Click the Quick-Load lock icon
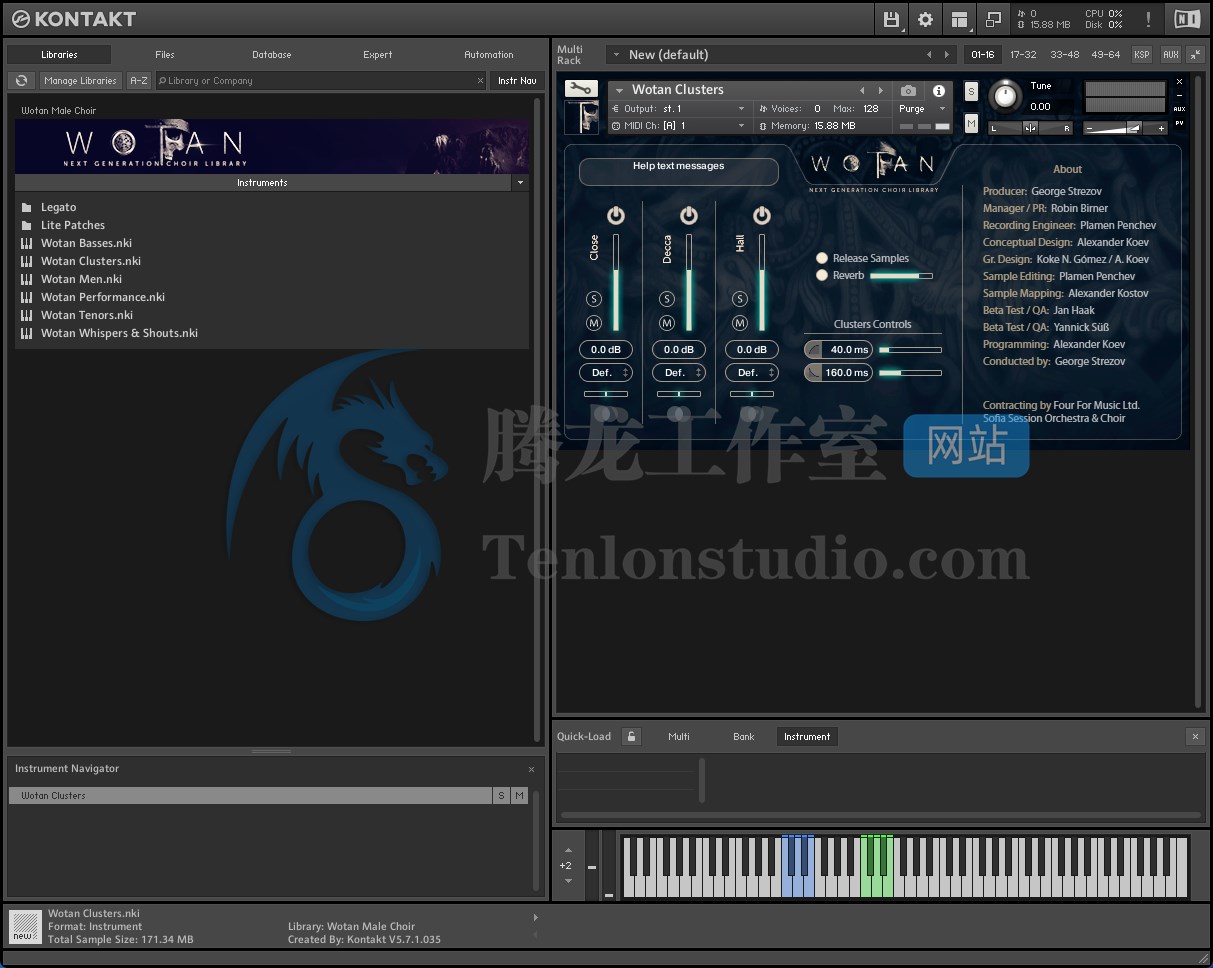 click(631, 736)
